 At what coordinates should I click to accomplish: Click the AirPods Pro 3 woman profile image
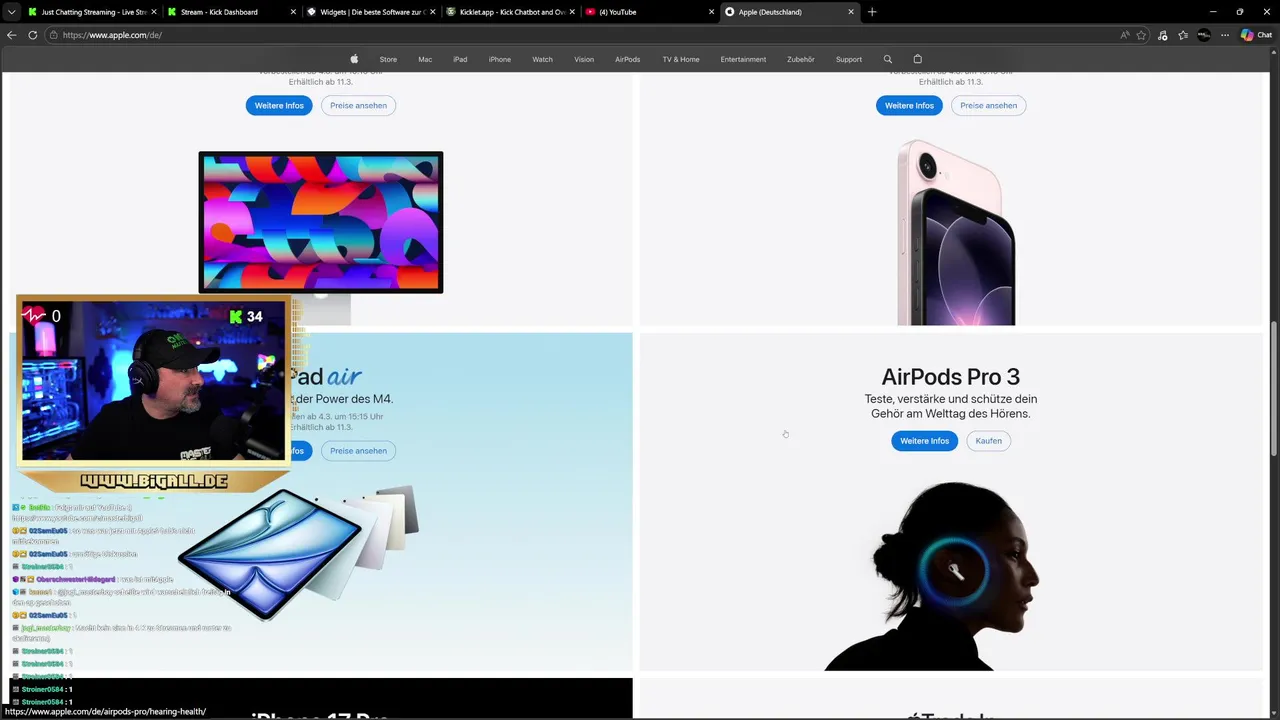tap(931, 575)
